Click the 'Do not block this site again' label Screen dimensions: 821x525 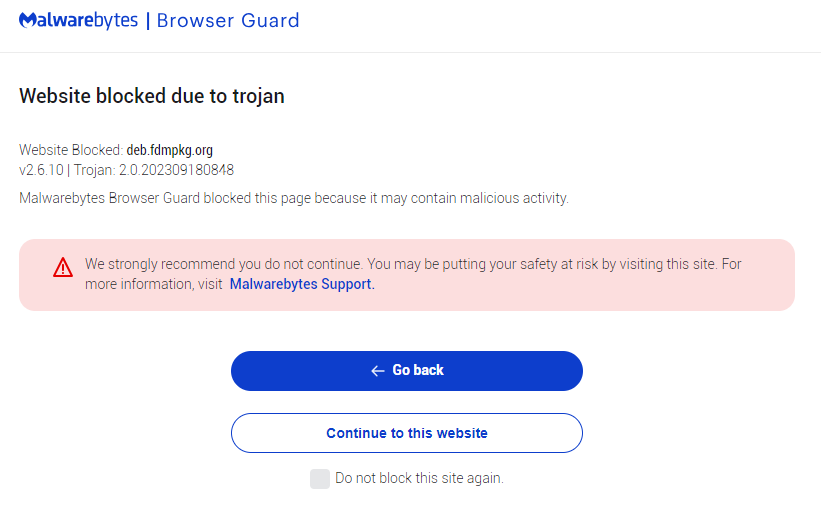click(419, 479)
